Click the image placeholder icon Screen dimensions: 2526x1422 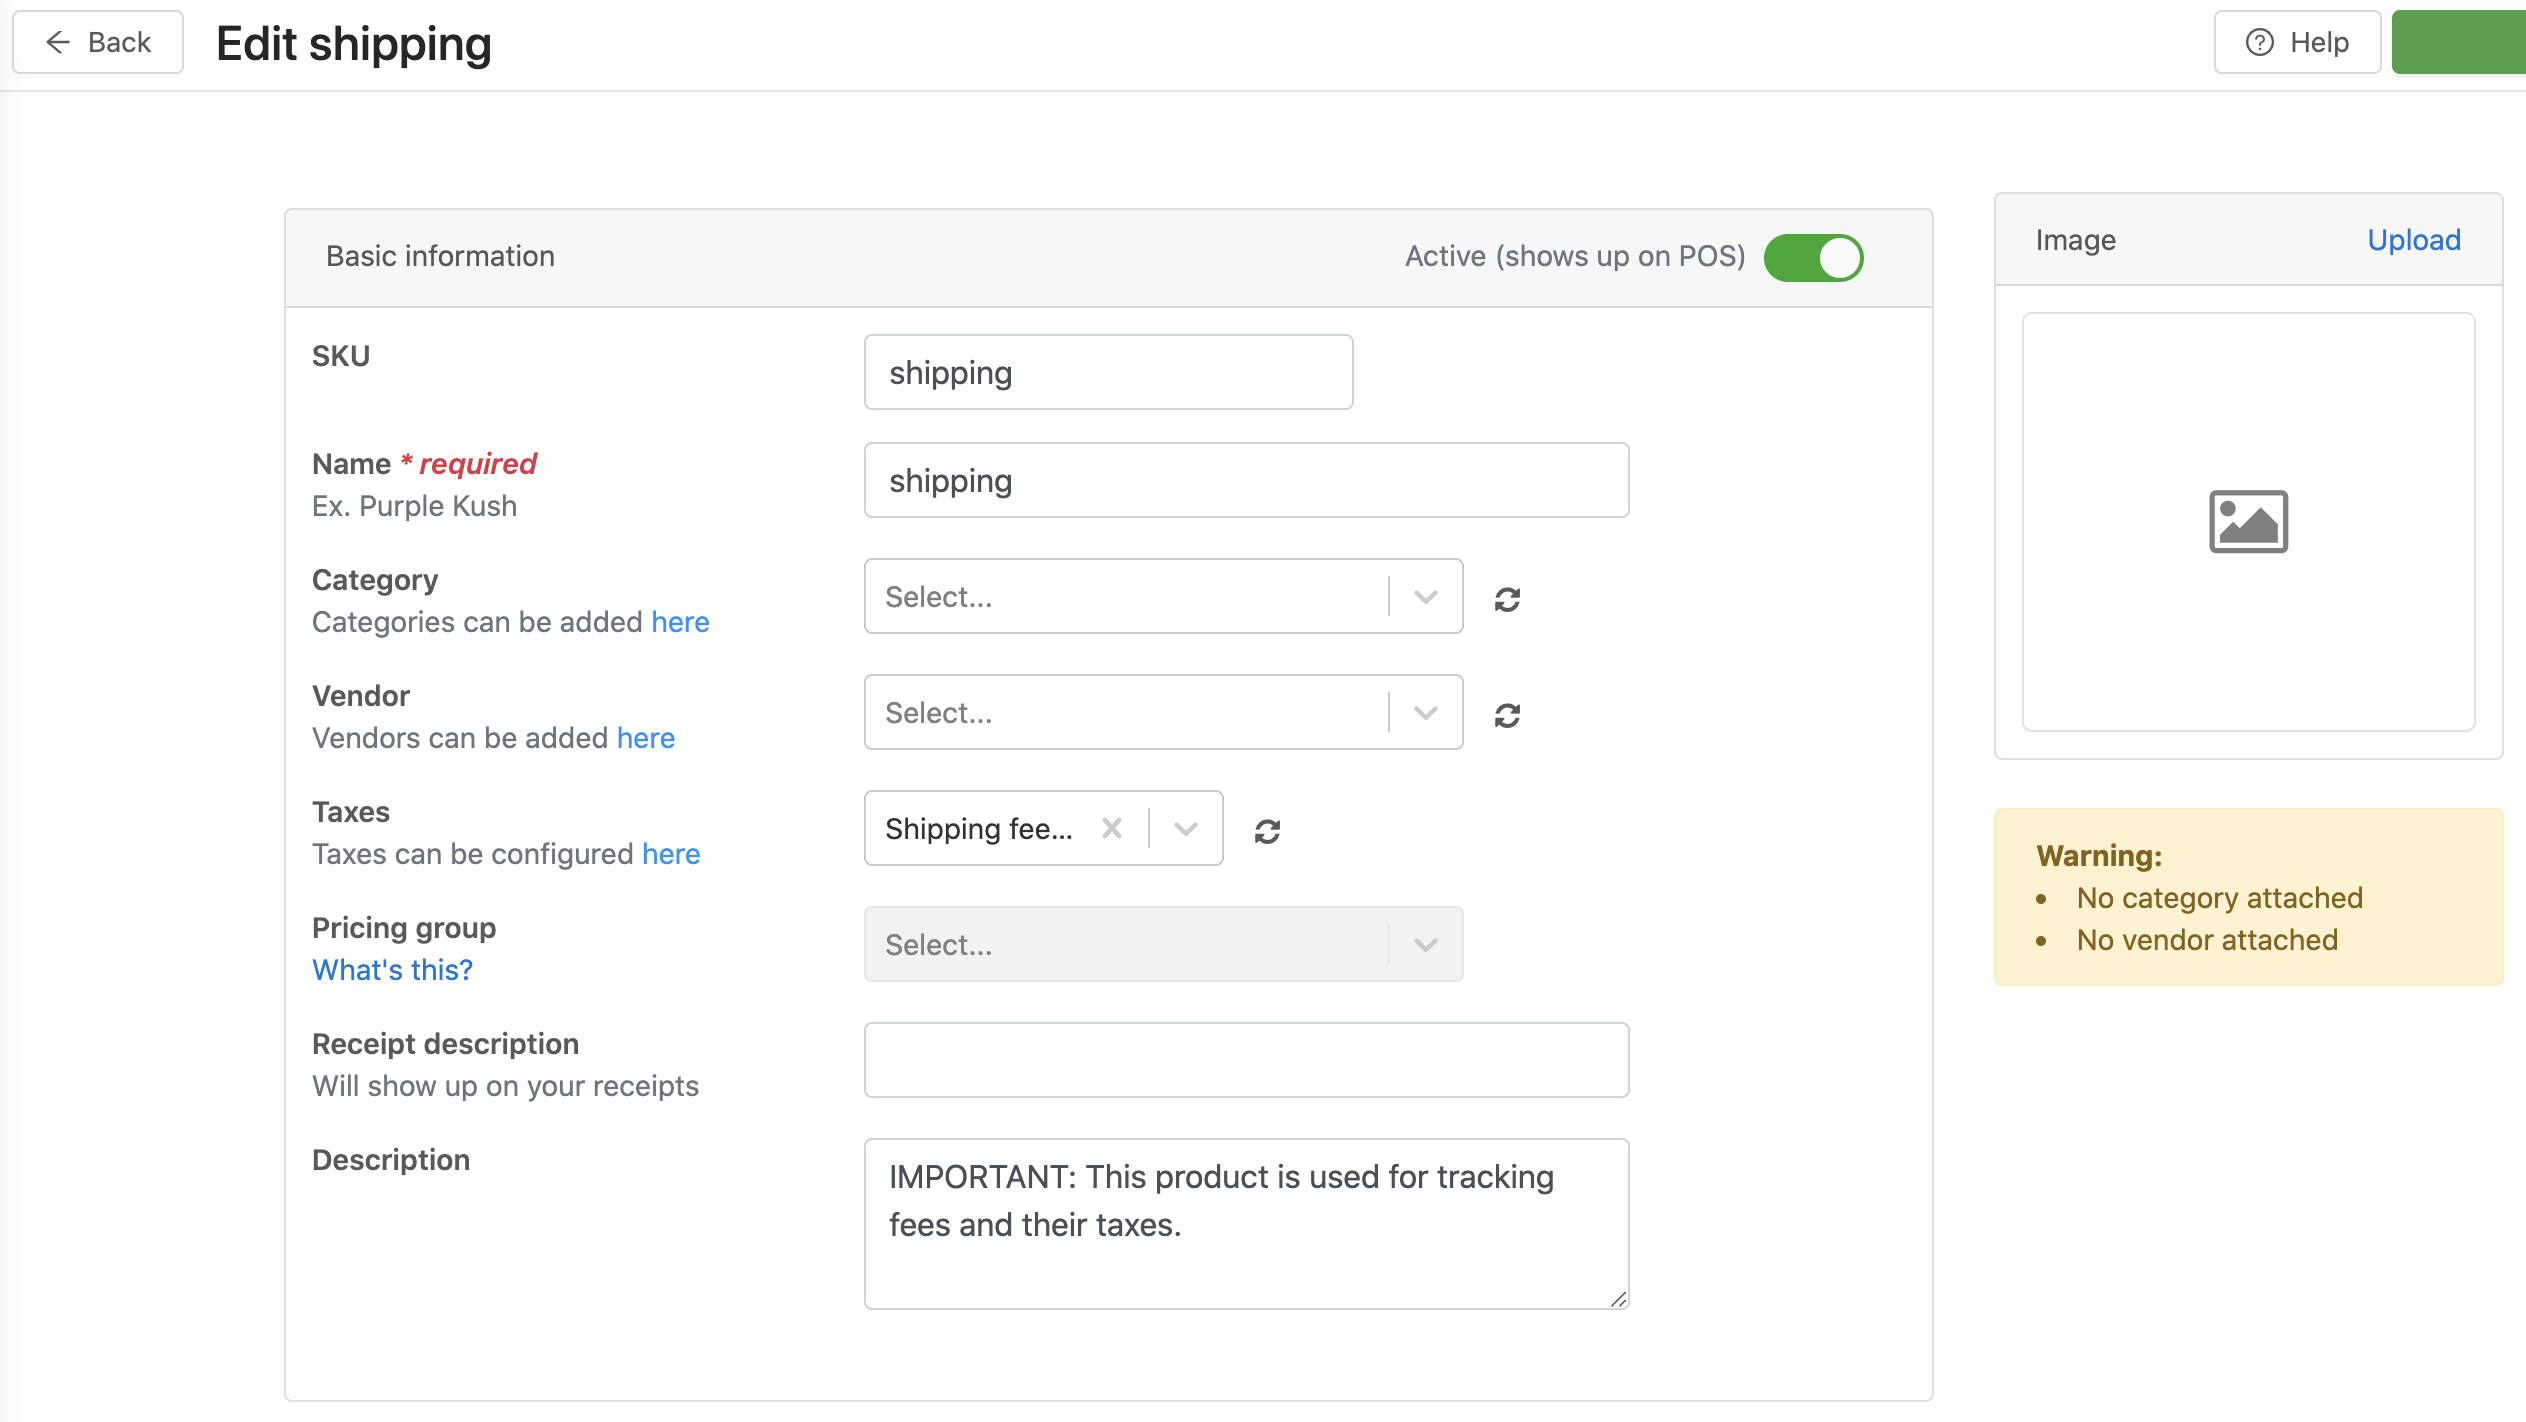pos(2247,521)
